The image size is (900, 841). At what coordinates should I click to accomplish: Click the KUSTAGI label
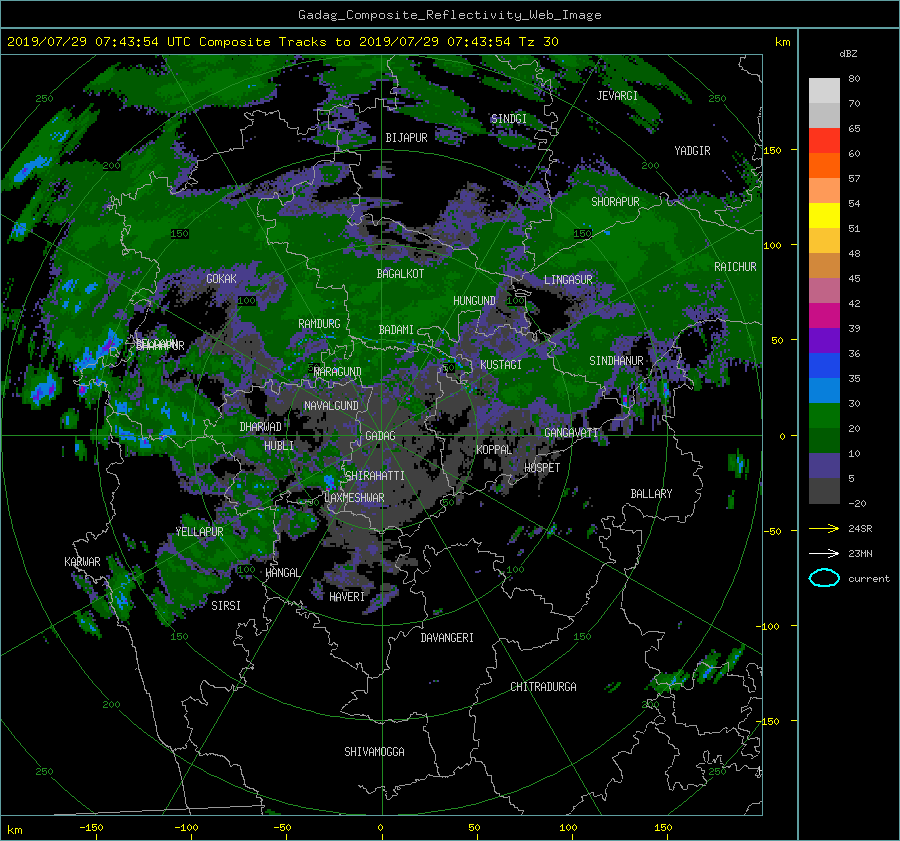coord(501,365)
